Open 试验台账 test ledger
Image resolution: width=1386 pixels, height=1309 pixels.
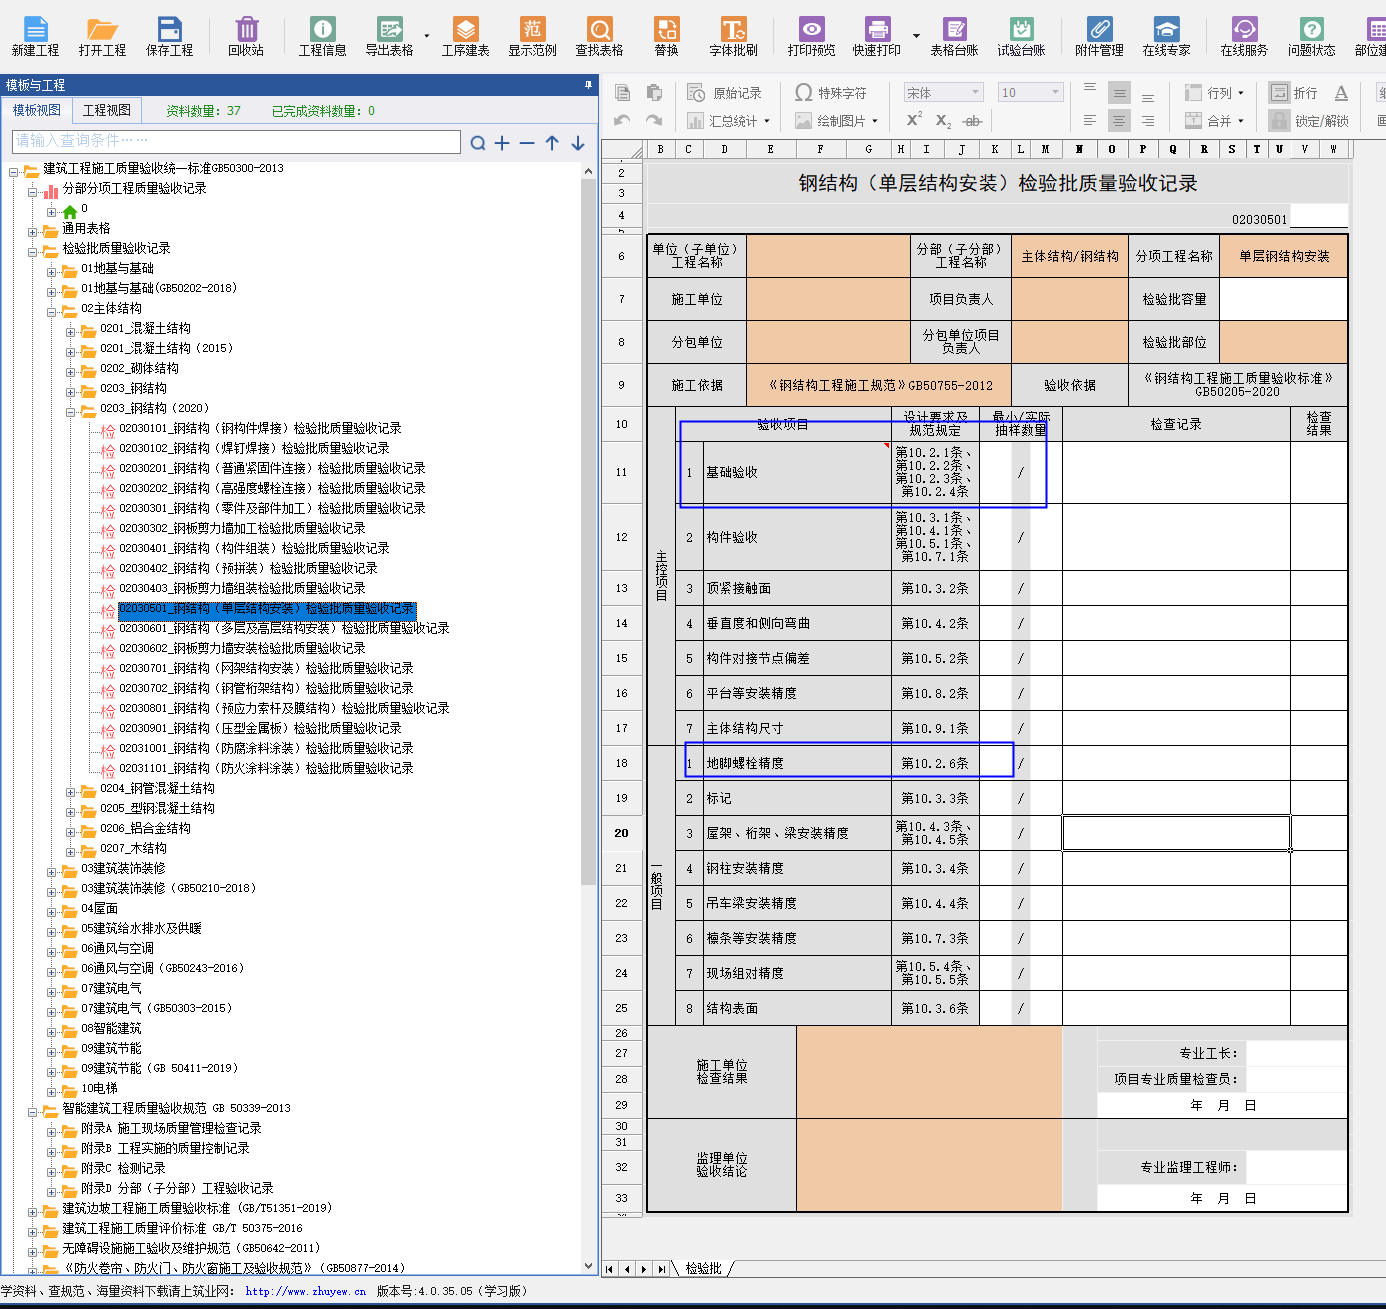coord(1021,36)
